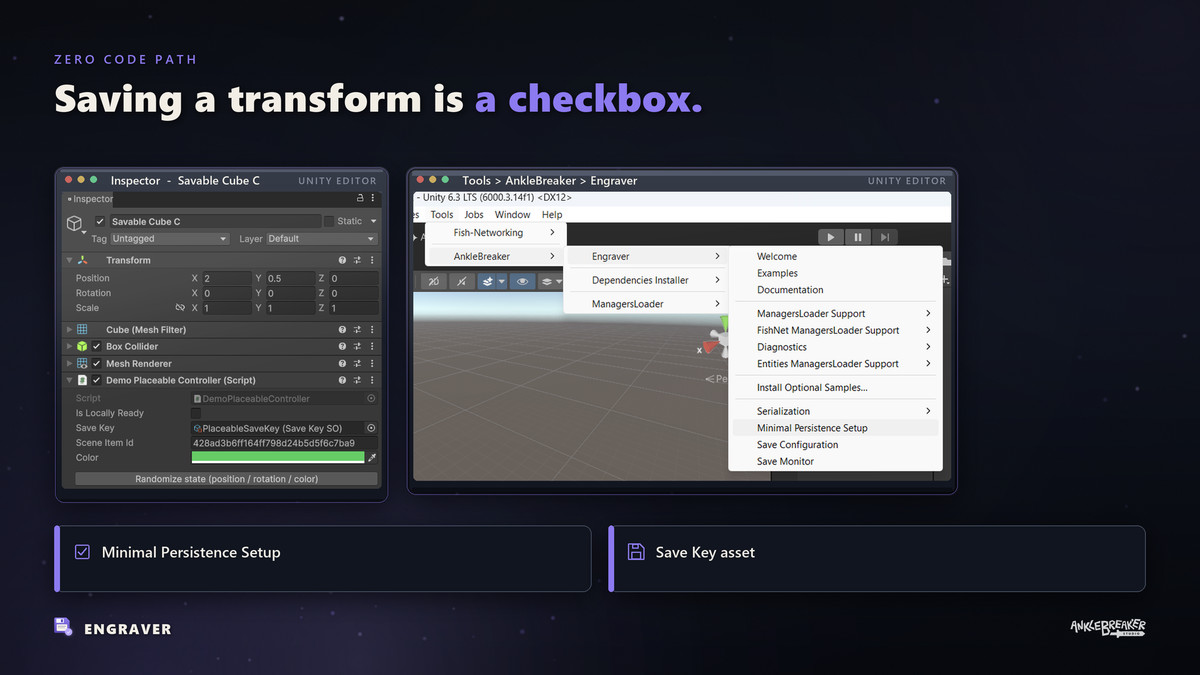
Task: Click the Inspector lock icon
Action: (x=360, y=199)
